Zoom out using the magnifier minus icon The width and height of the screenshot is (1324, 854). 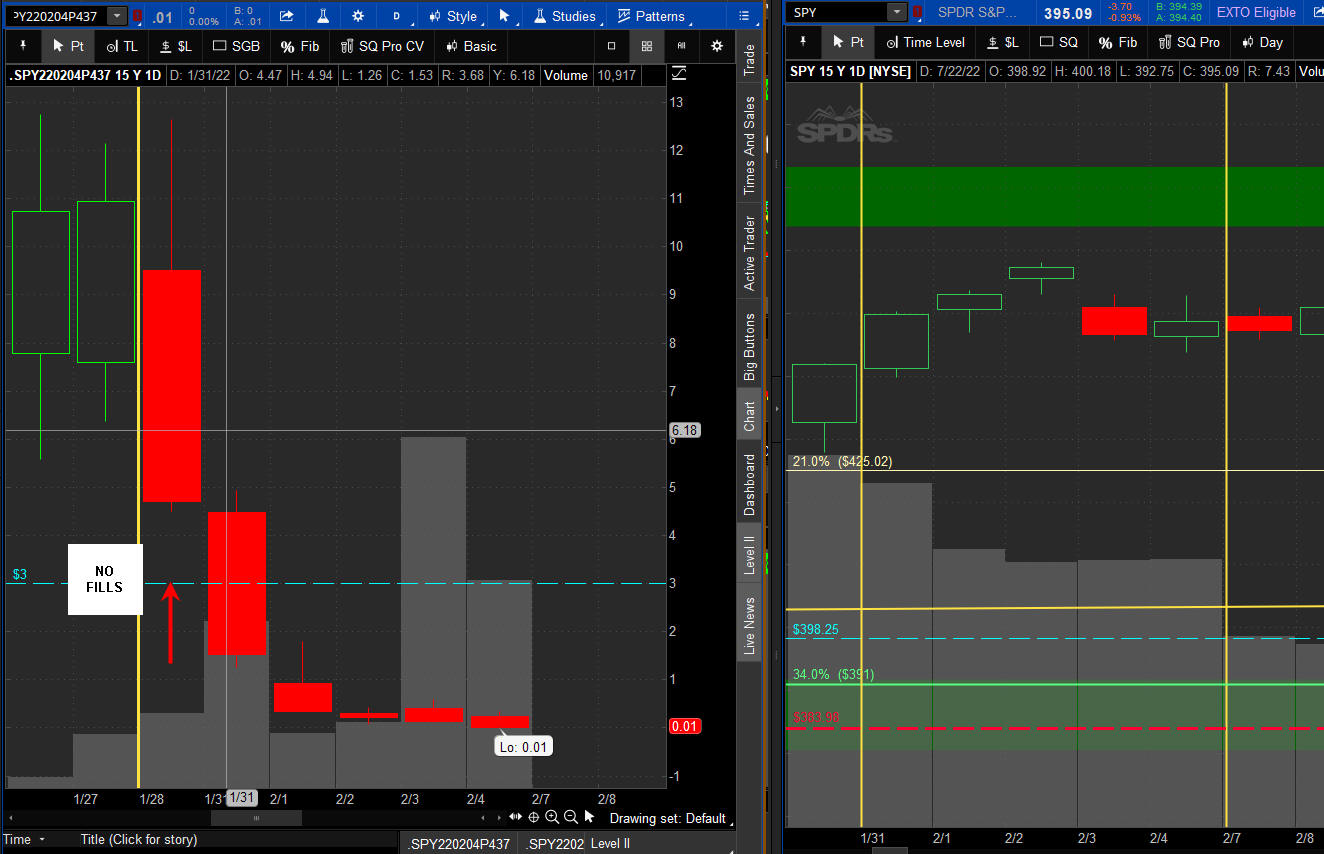(x=571, y=817)
